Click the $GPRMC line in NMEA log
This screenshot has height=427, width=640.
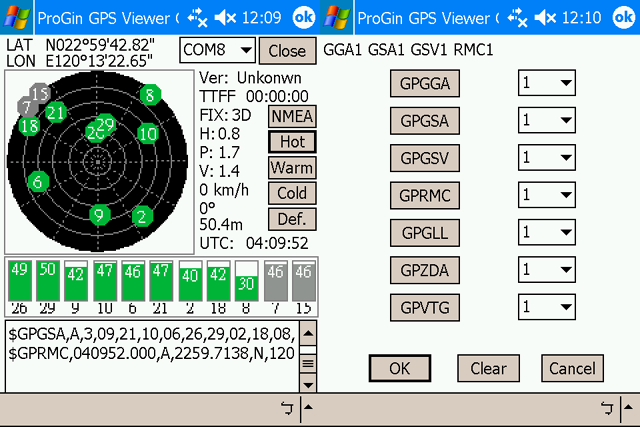coord(151,353)
